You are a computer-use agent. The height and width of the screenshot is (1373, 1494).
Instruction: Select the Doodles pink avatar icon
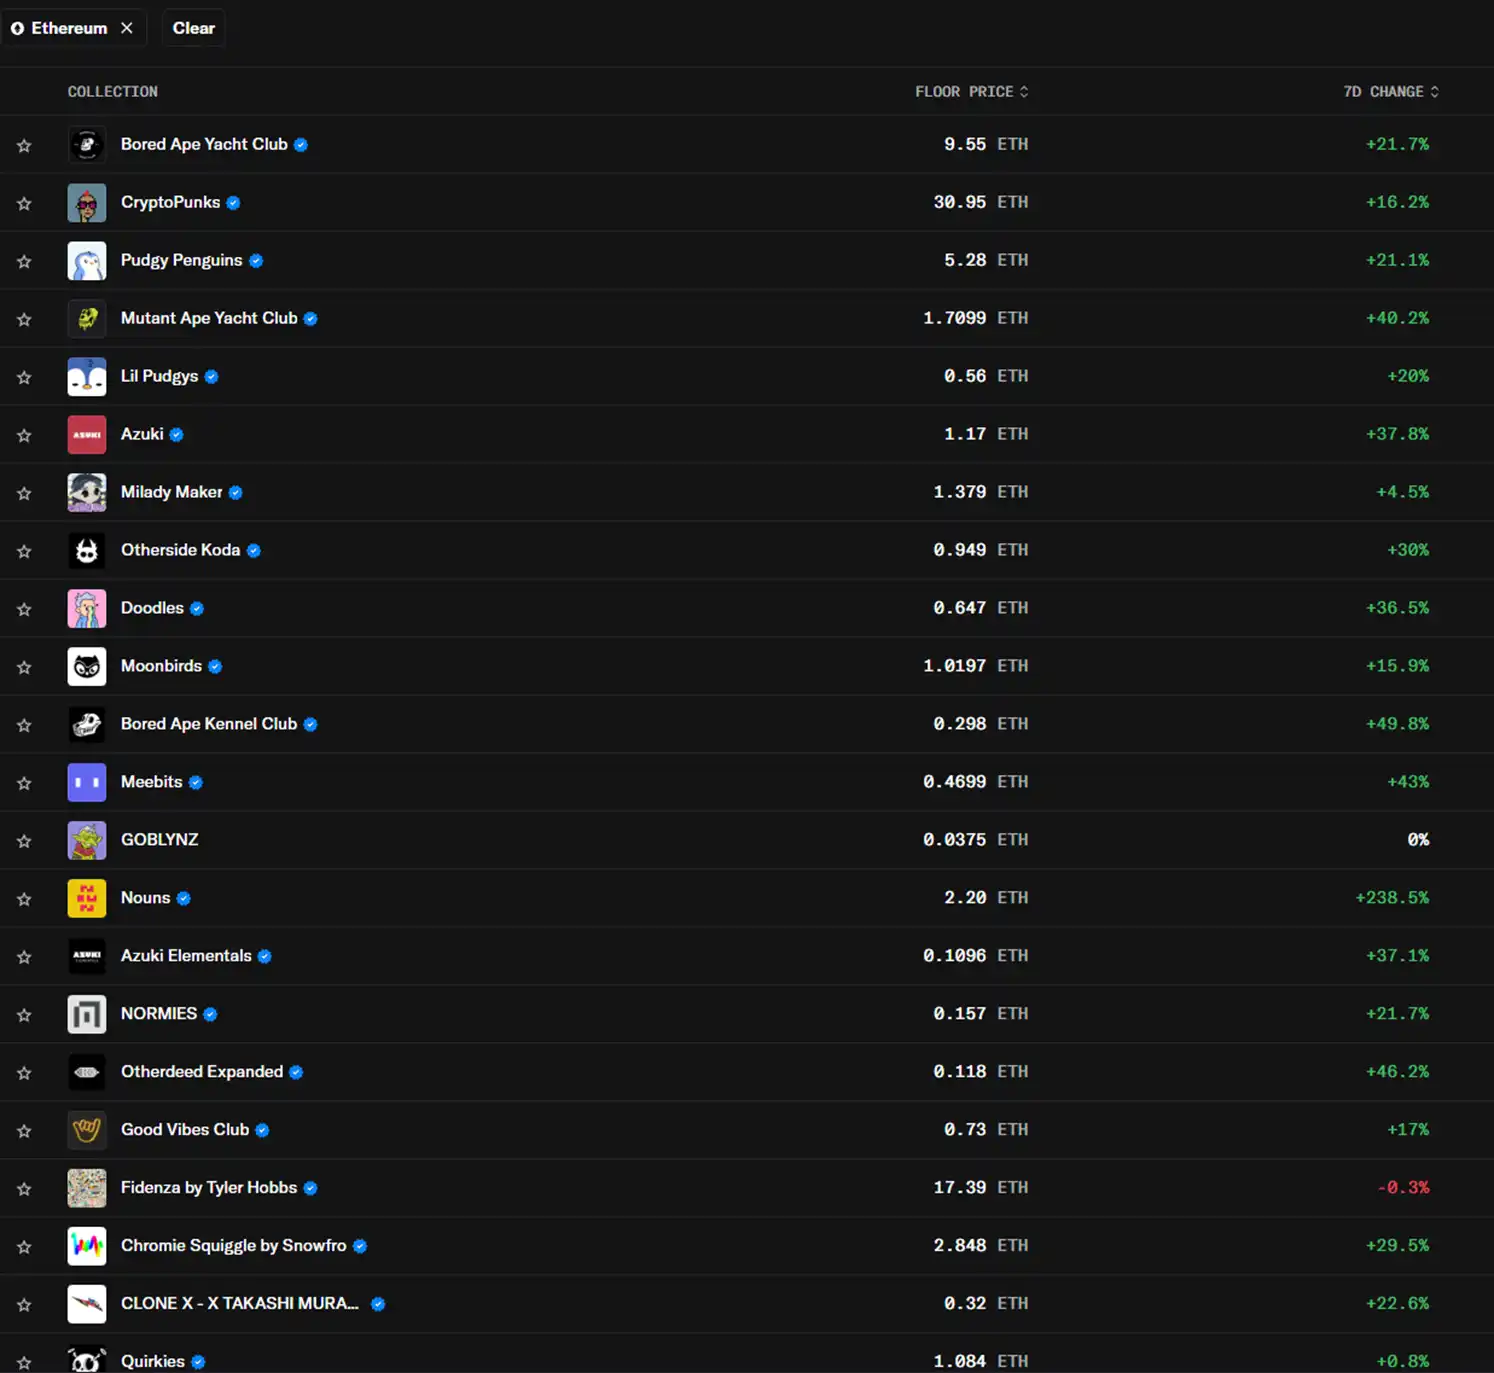[87, 609]
